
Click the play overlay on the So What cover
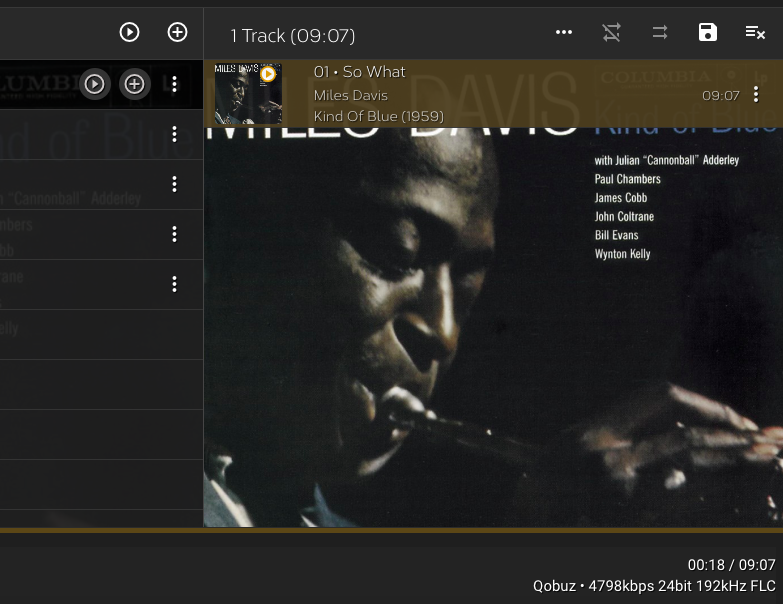[267, 74]
